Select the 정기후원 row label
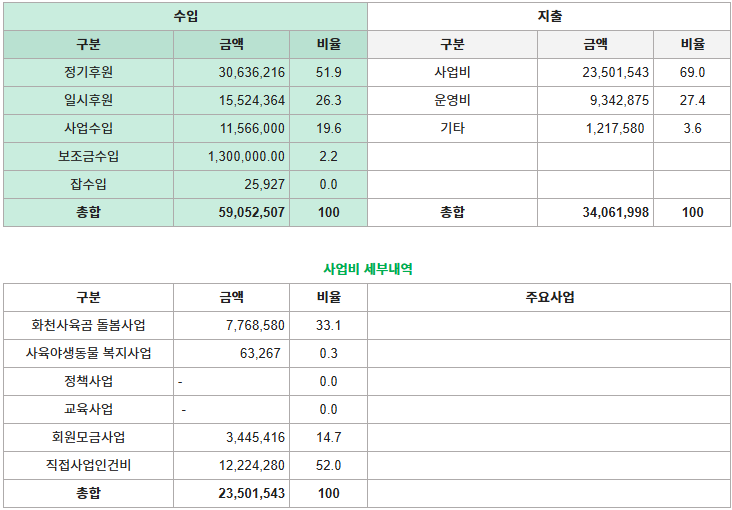The height and width of the screenshot is (510, 732). pyautogui.click(x=88, y=72)
